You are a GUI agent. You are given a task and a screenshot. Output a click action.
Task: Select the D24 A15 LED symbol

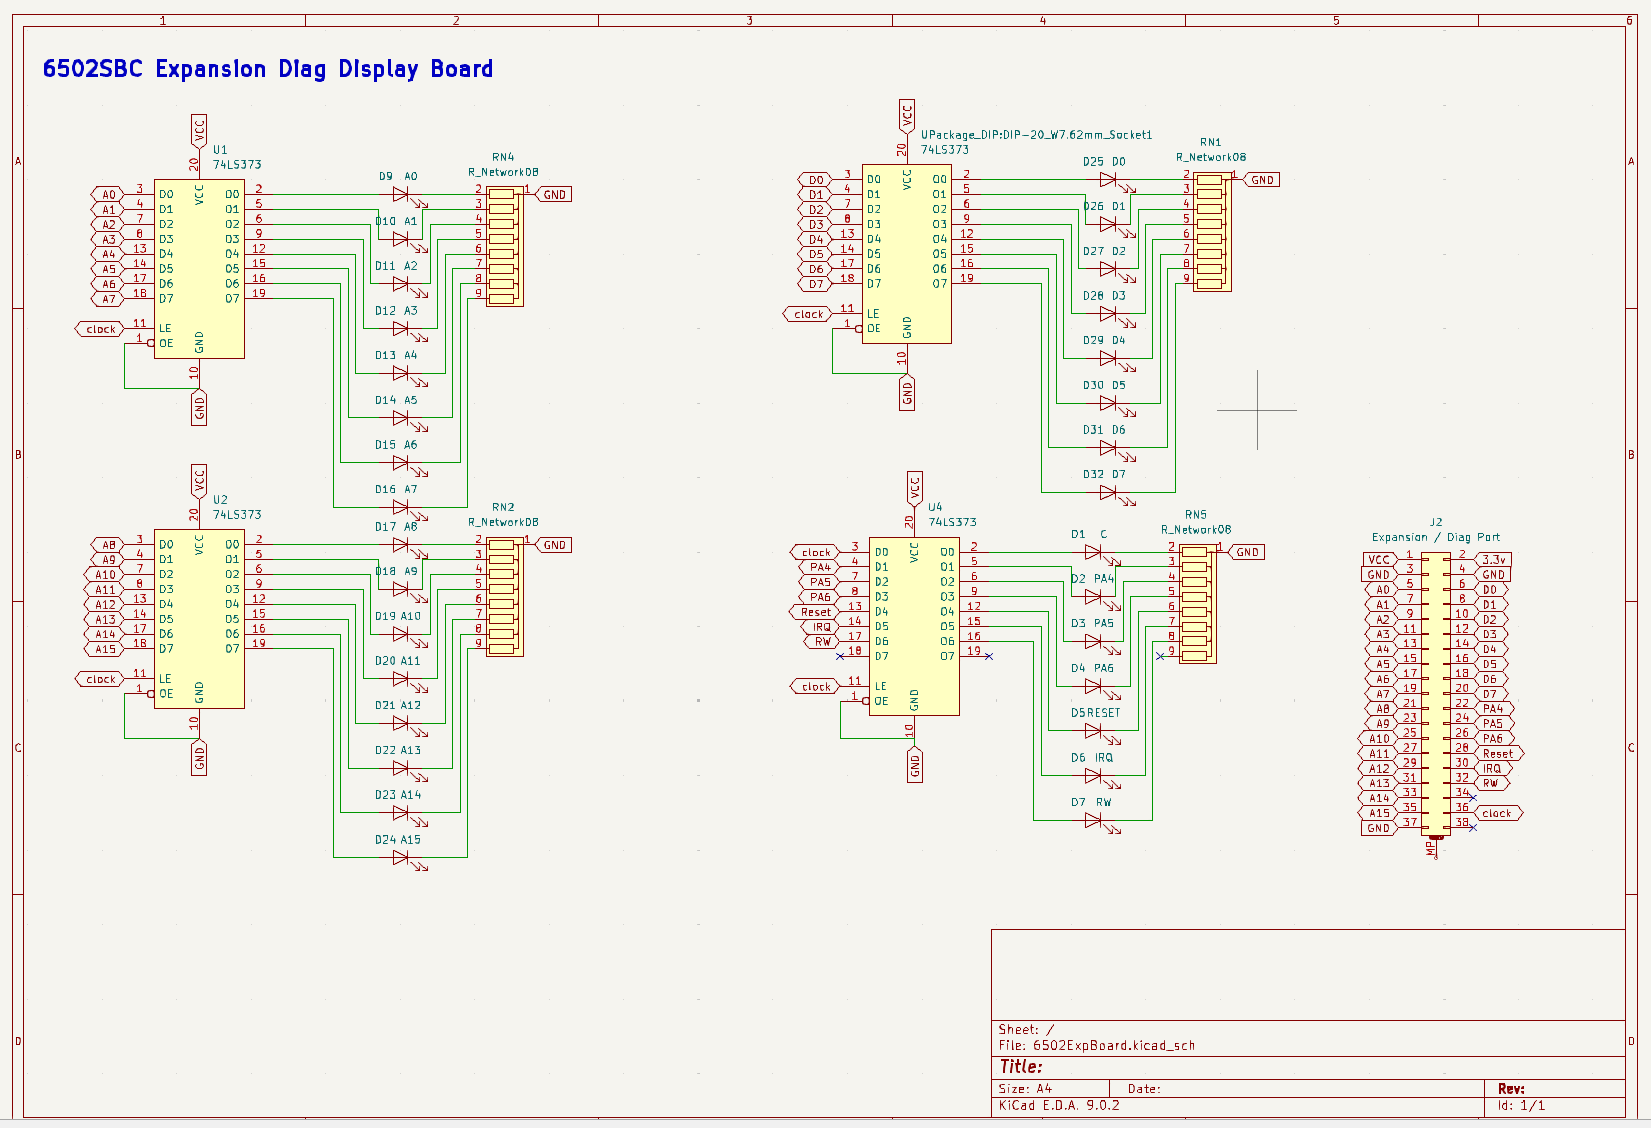(401, 857)
